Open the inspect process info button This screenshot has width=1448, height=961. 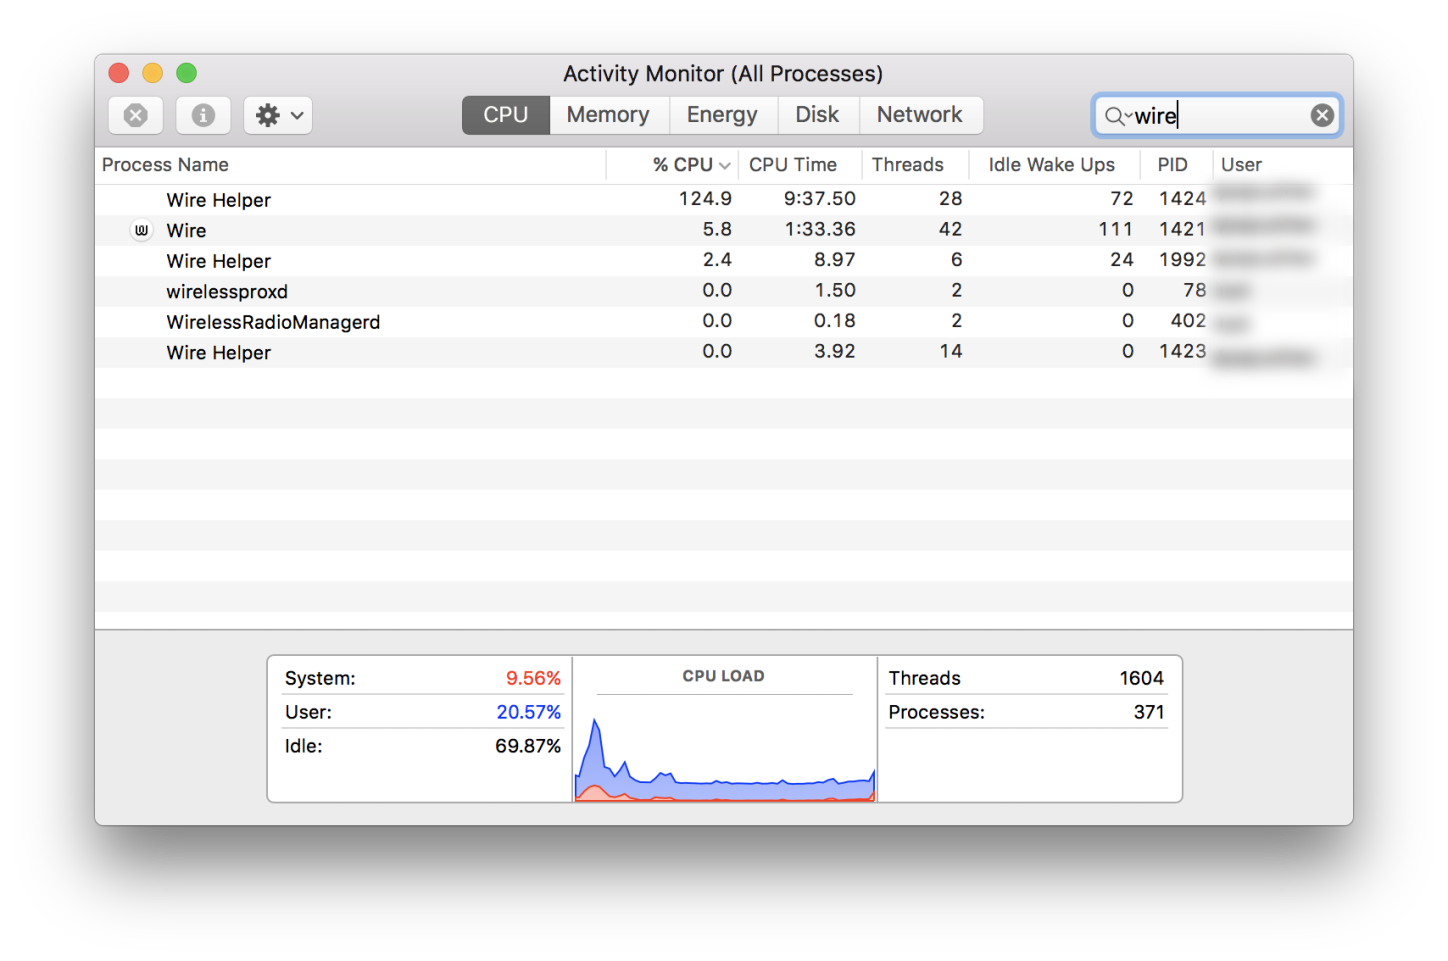203,115
